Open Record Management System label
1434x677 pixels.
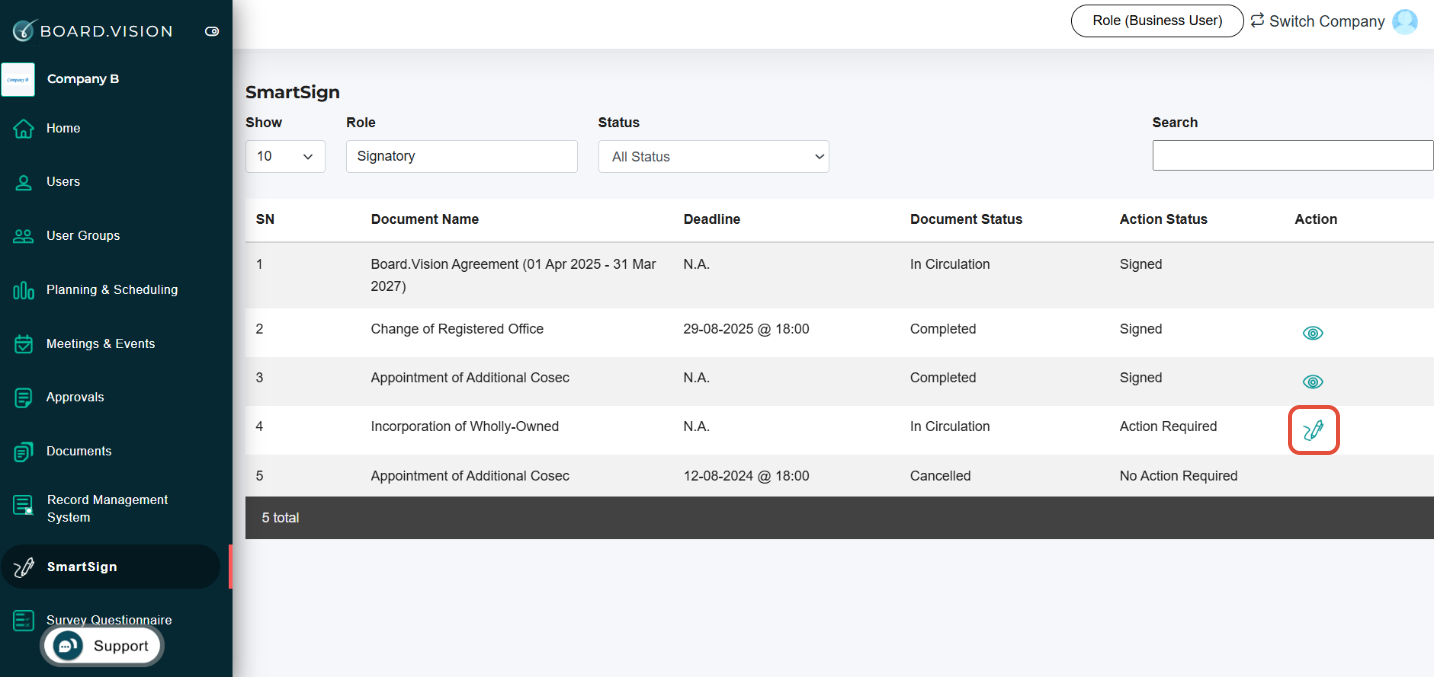[107, 509]
